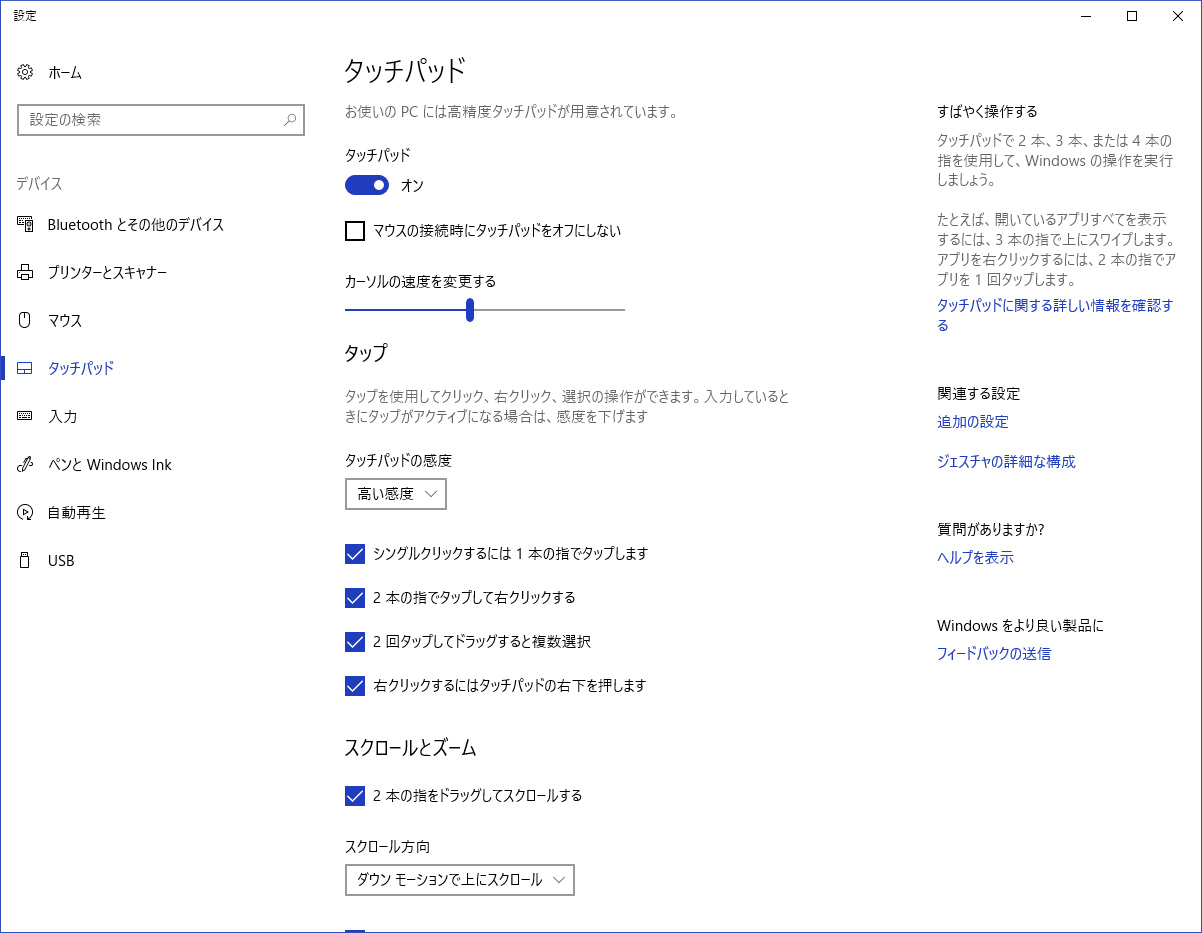Maximize the 設定 window
The image size is (1202, 933).
1132,15
